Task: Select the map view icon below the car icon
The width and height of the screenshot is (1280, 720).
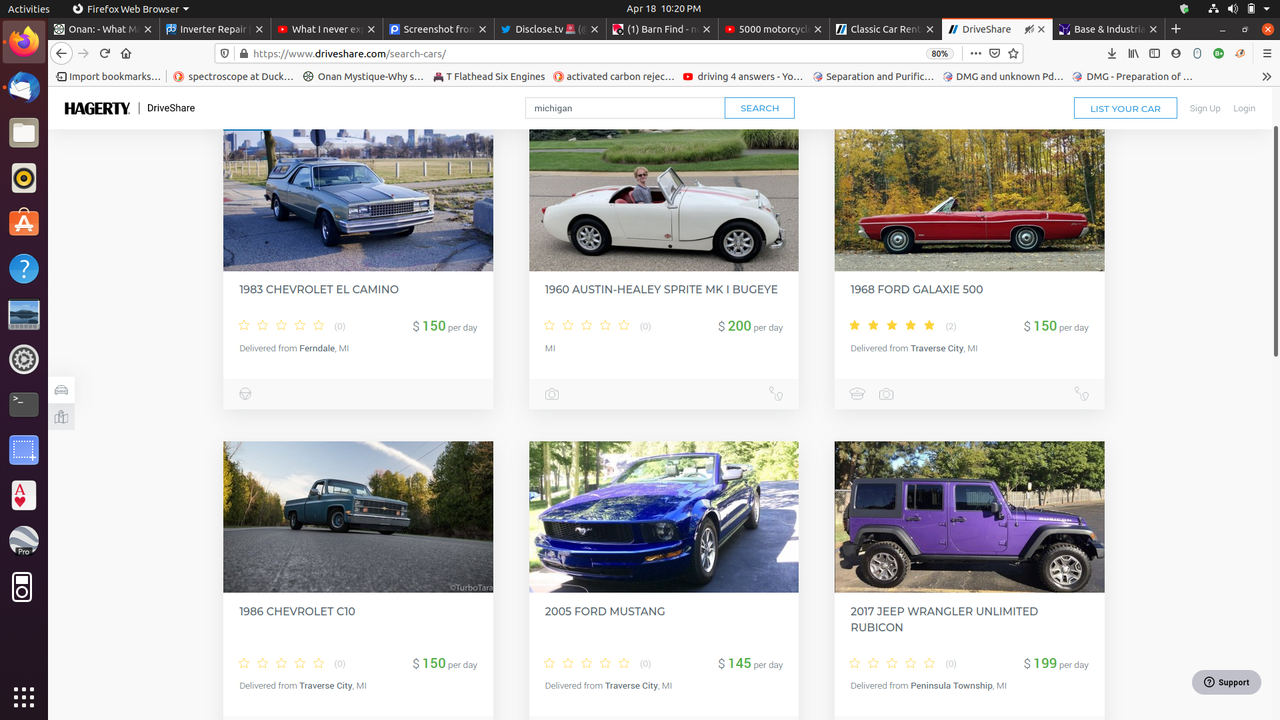Action: (x=61, y=417)
